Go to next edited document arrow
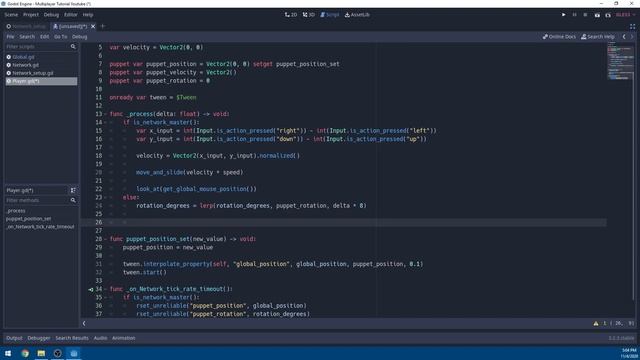The width and height of the screenshot is (640, 360). click(x=632, y=37)
